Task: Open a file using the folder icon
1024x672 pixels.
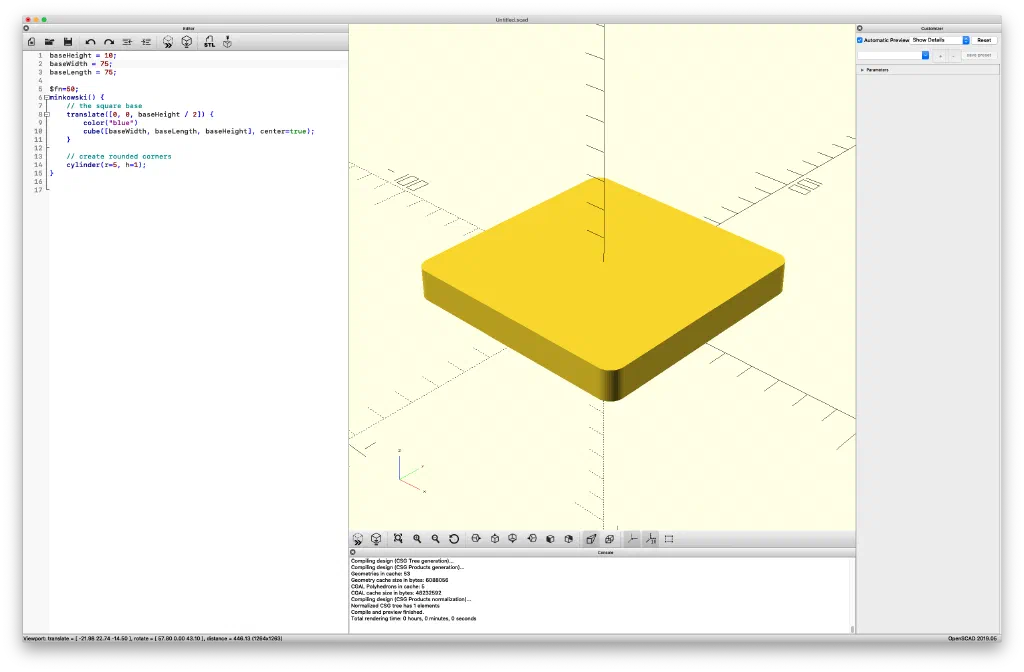Action: click(x=49, y=42)
